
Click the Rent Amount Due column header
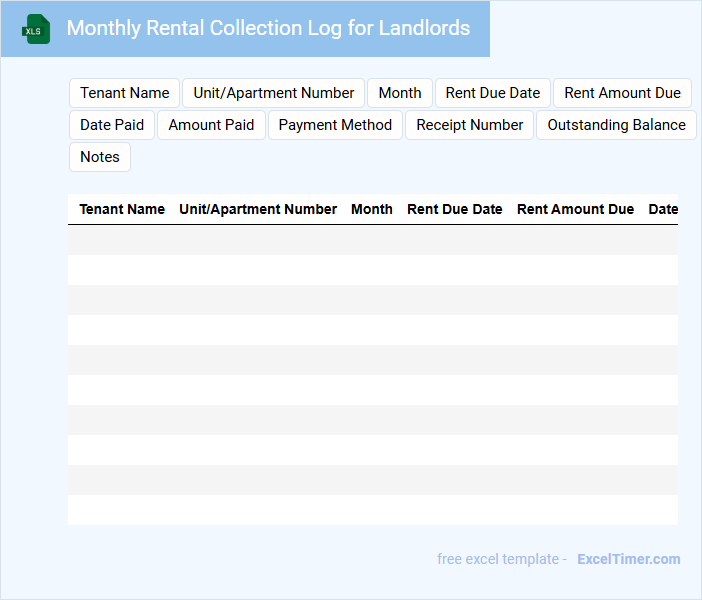tap(575, 209)
